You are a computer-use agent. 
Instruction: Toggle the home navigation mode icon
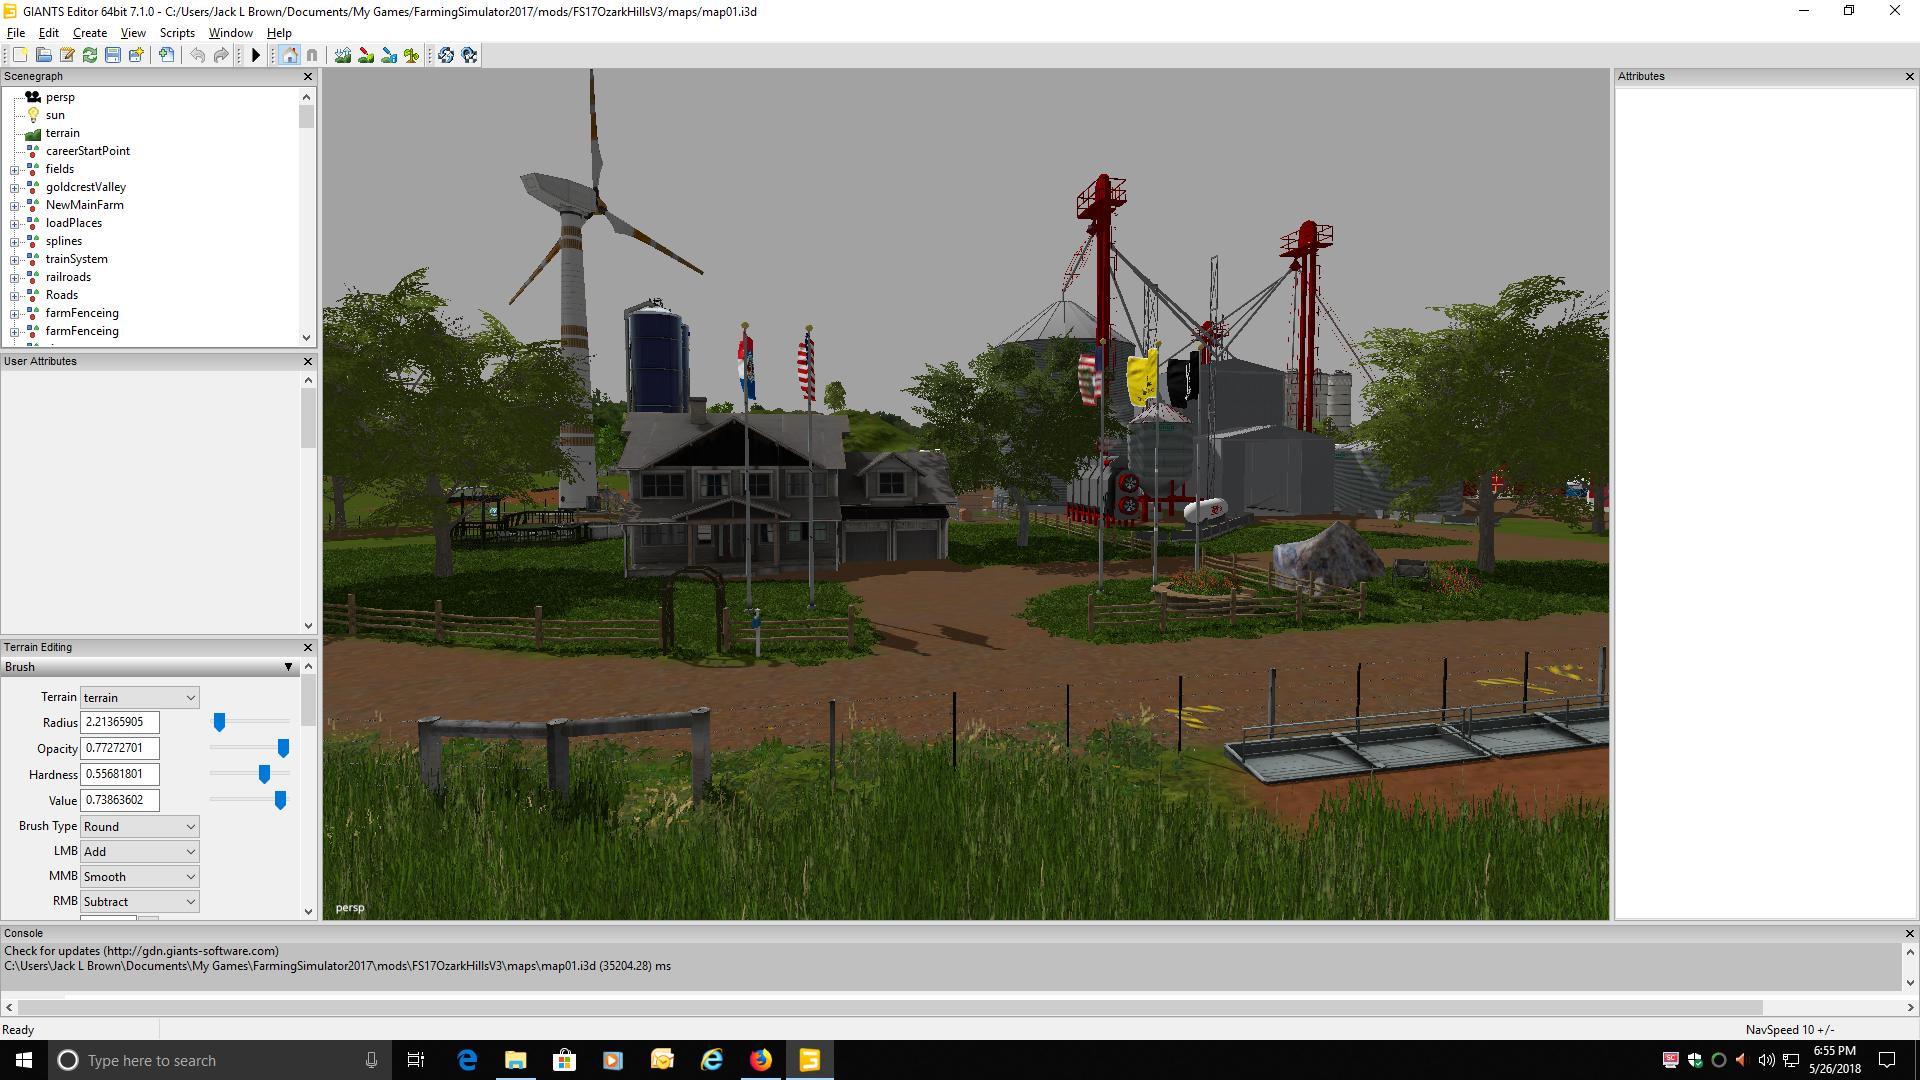290,55
